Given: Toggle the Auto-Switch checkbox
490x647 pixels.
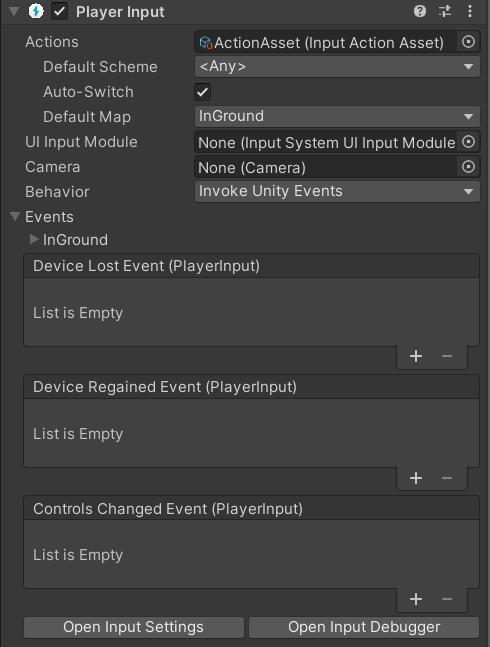Looking at the screenshot, I should coord(203,92).
